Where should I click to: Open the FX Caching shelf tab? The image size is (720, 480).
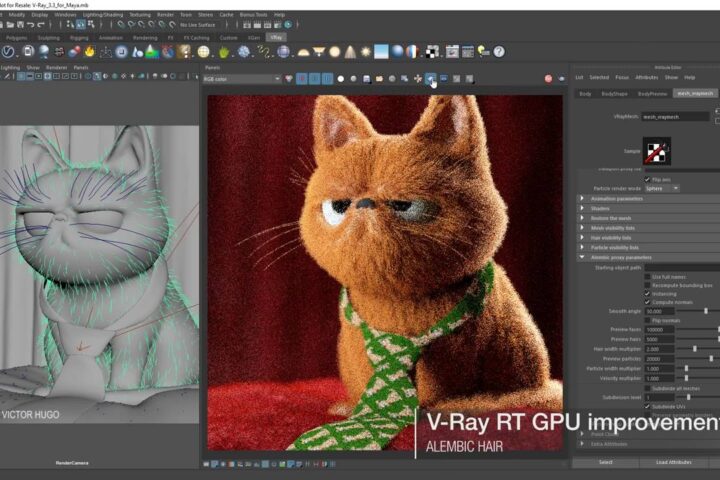[x=196, y=38]
